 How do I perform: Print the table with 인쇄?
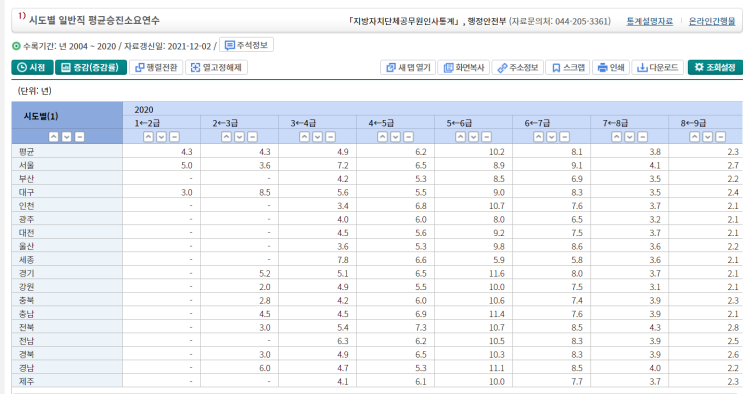click(611, 67)
